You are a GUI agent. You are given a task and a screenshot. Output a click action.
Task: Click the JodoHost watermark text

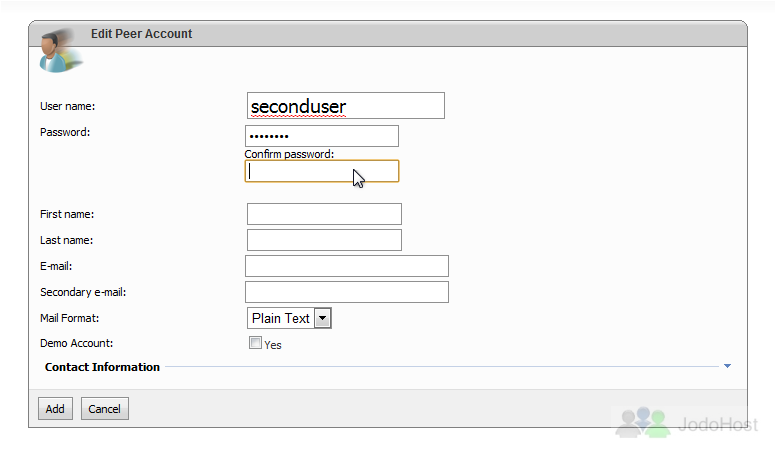pos(718,424)
